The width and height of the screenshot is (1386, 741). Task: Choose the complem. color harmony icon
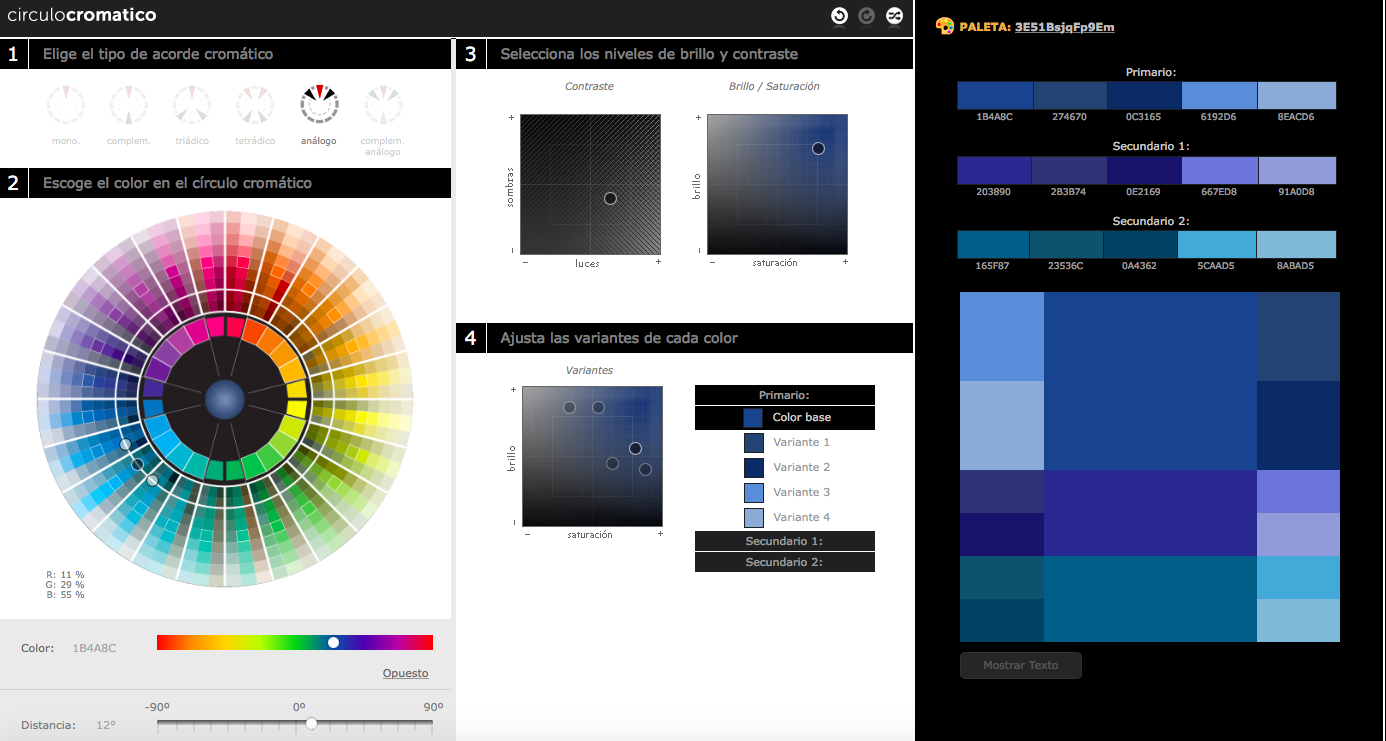point(129,104)
